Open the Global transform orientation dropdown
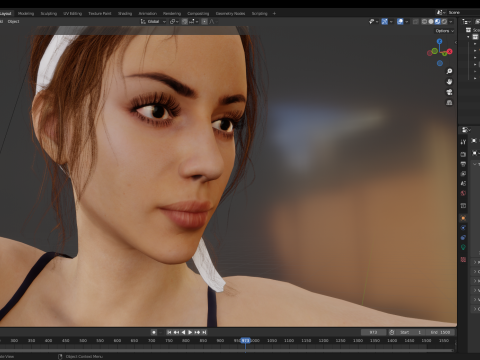 153,21
